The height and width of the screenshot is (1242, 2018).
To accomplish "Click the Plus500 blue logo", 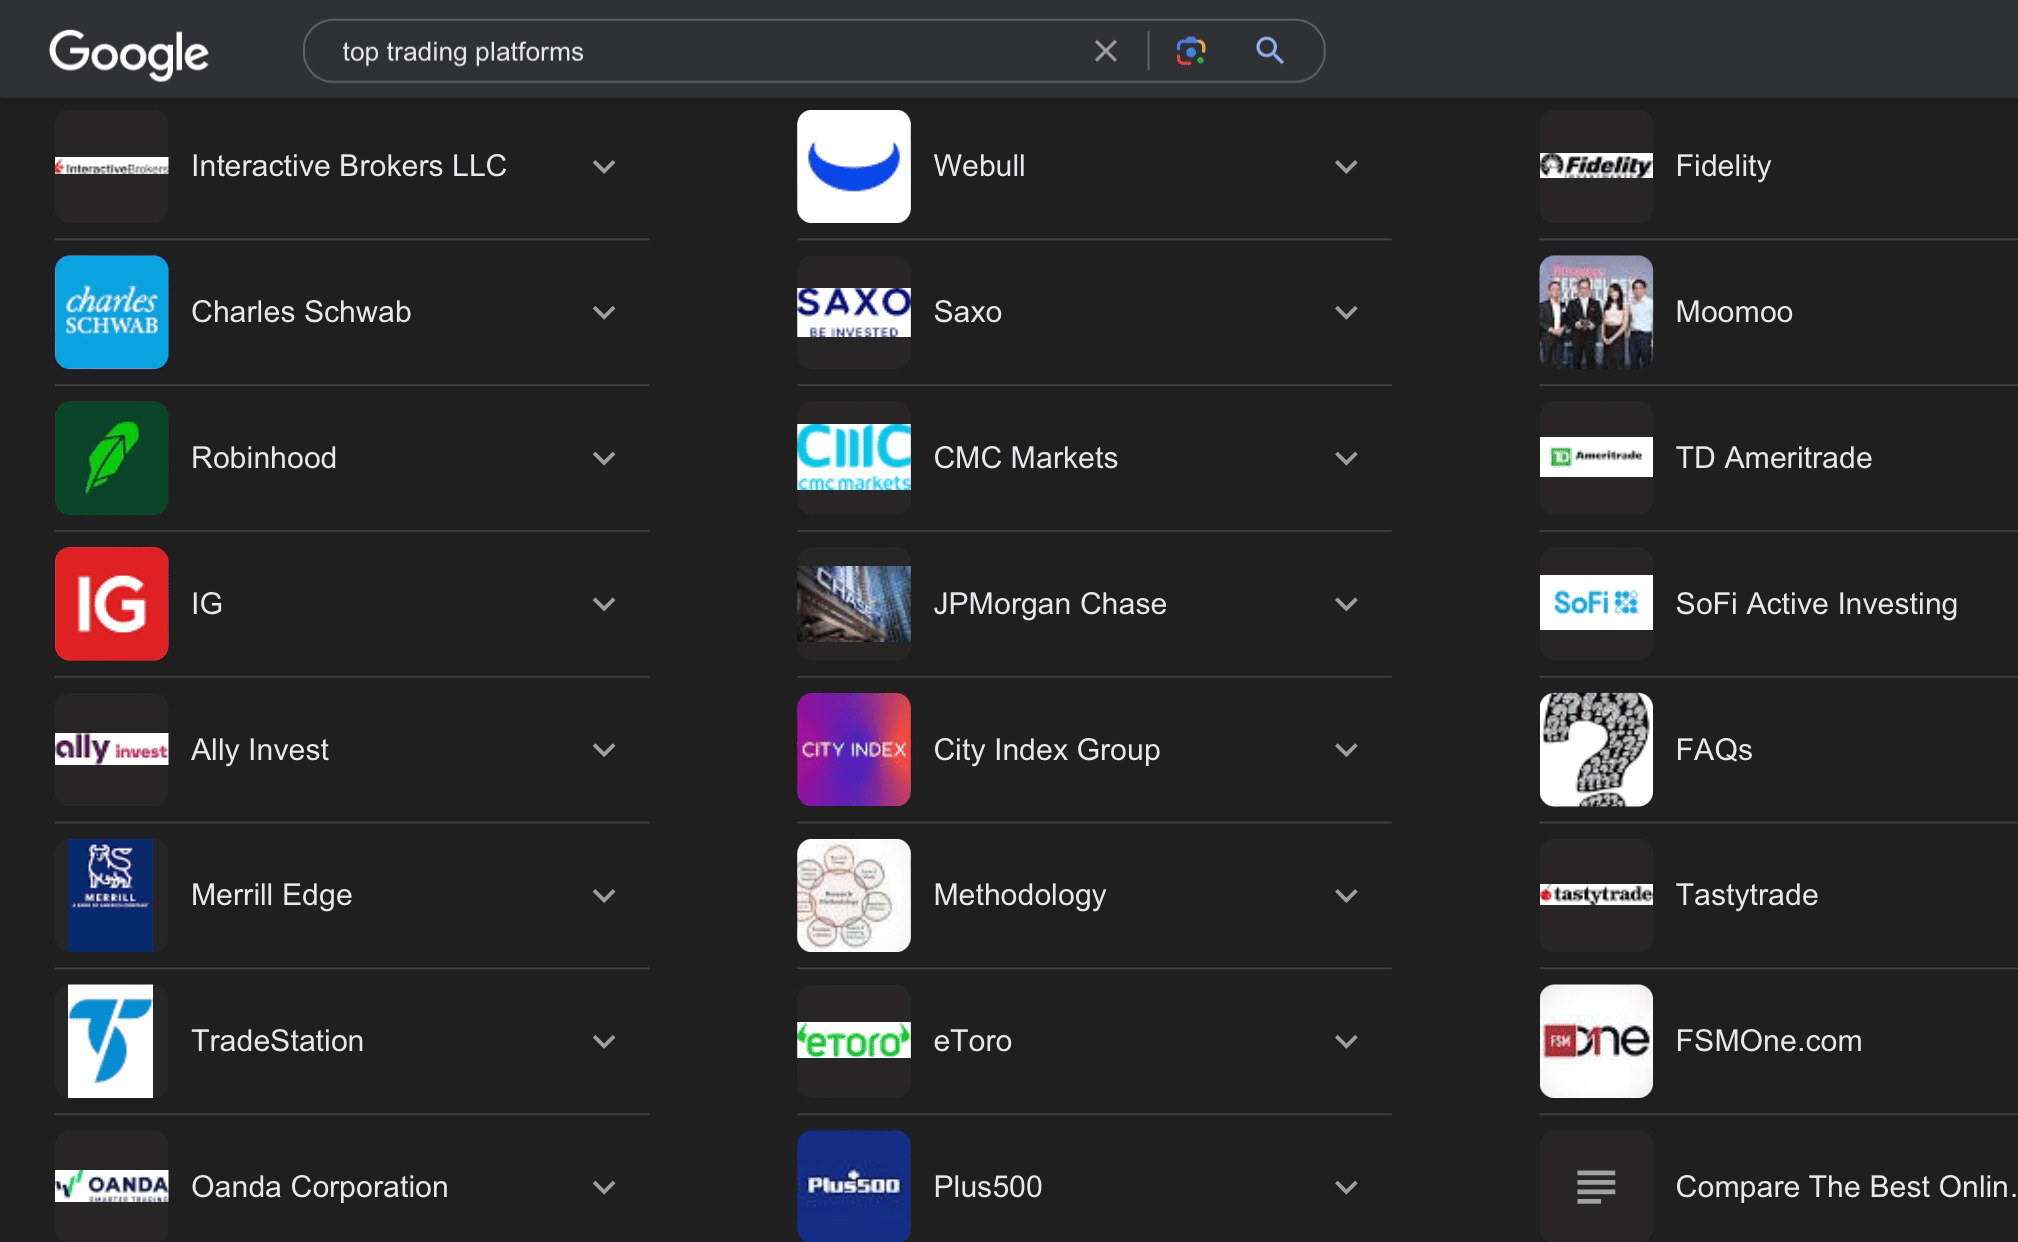I will (854, 1187).
